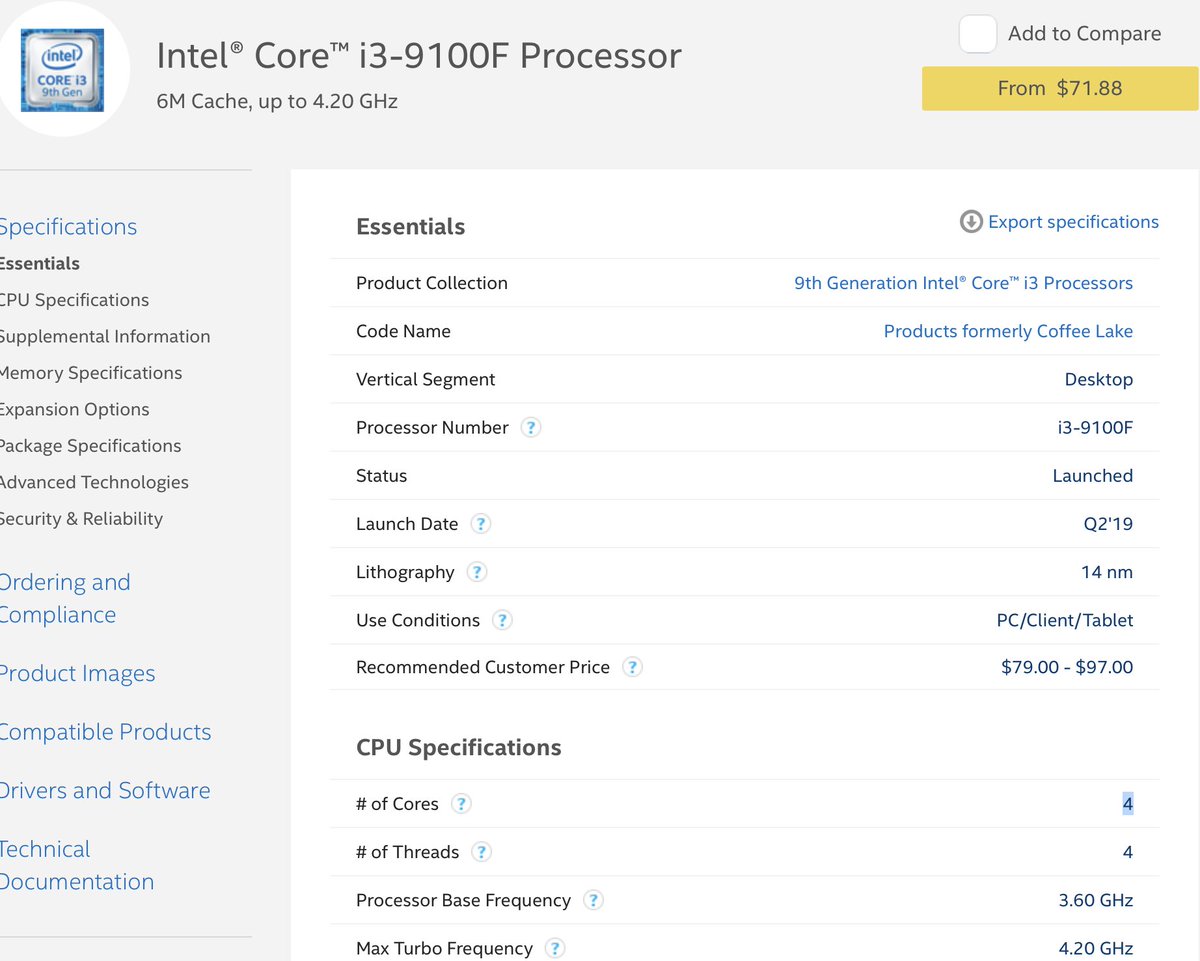Open Product Images section
Viewport: 1200px width, 961px height.
pos(77,674)
